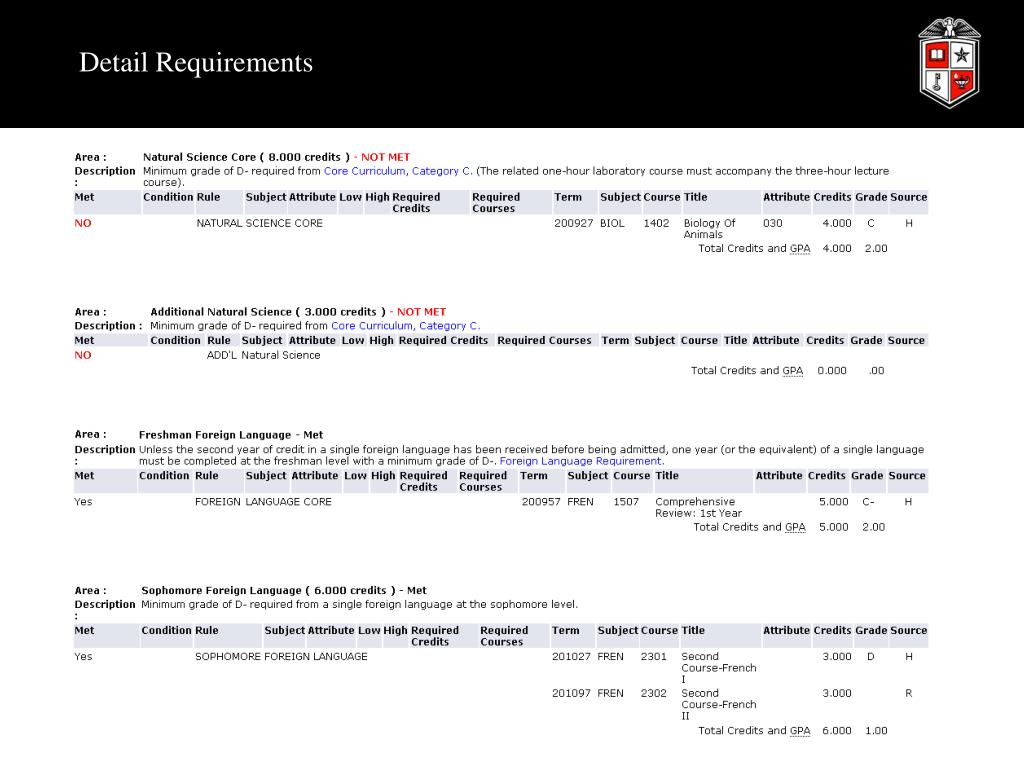This screenshot has height=768, width=1024.
Task: Click the red "NO" in the ADD'L Natural Science row
Action: point(83,355)
